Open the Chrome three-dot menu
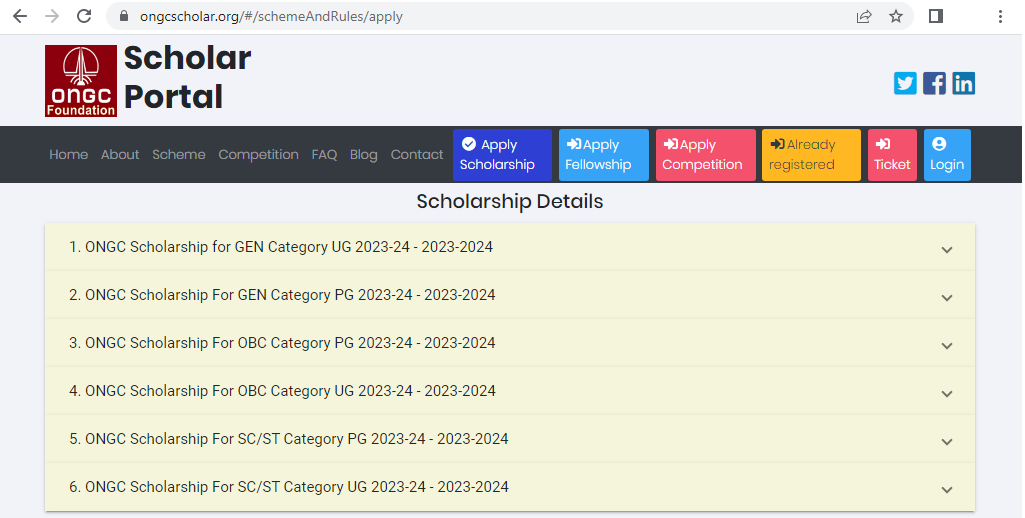The width and height of the screenshot is (1025, 518). coord(1000,16)
